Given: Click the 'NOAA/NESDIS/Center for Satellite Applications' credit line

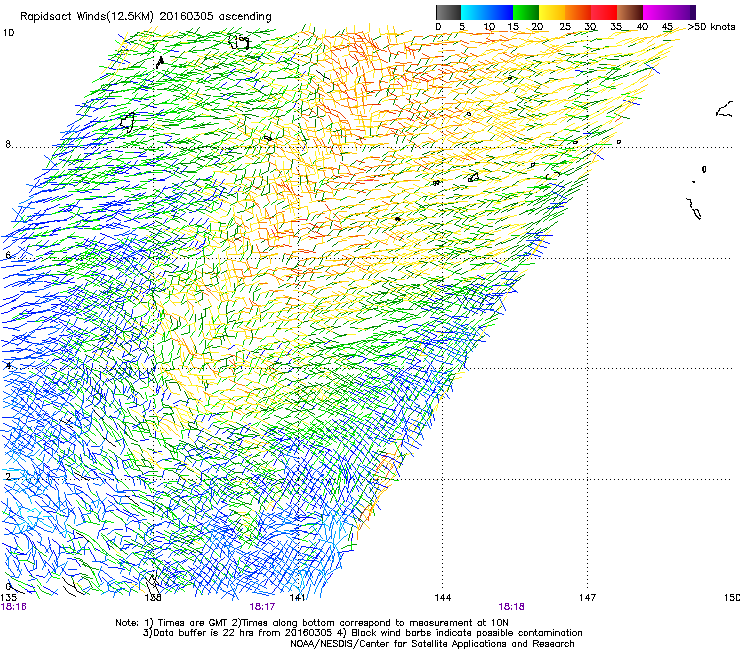Looking at the screenshot, I should (x=432, y=644).
